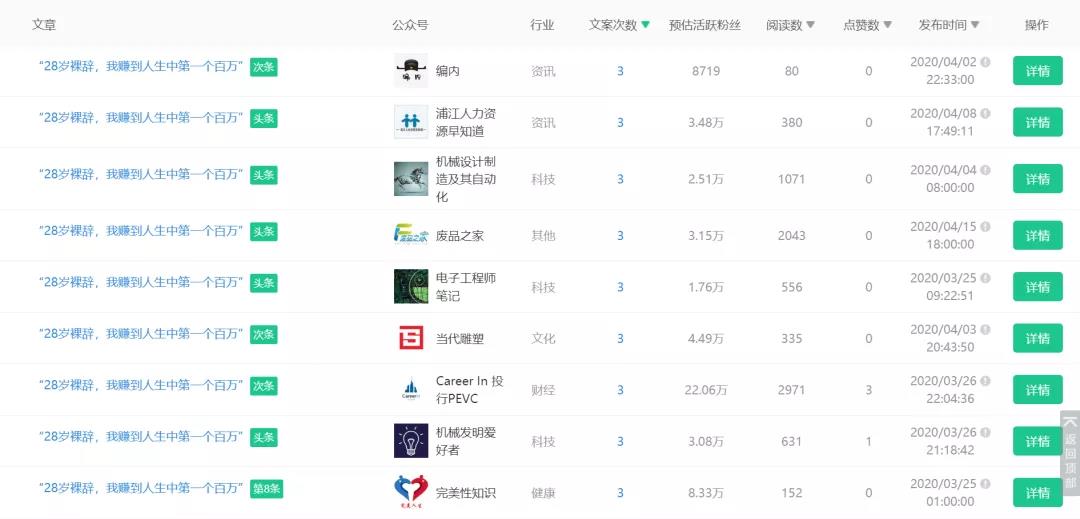The height and width of the screenshot is (519, 1080).
Task: Click the 当代雕塑 red logo
Action: pyautogui.click(x=410, y=338)
